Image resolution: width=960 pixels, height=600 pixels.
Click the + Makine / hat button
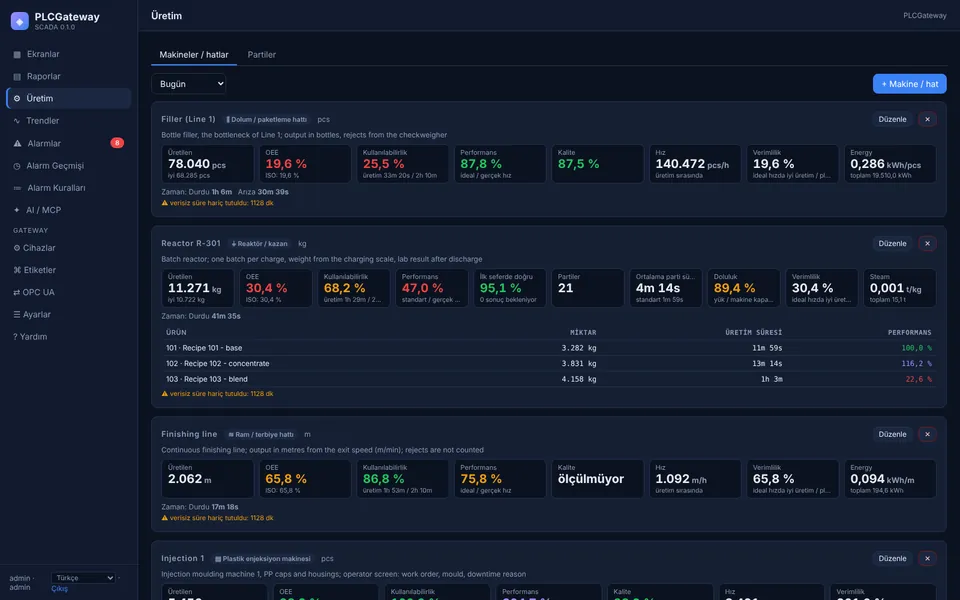[909, 84]
